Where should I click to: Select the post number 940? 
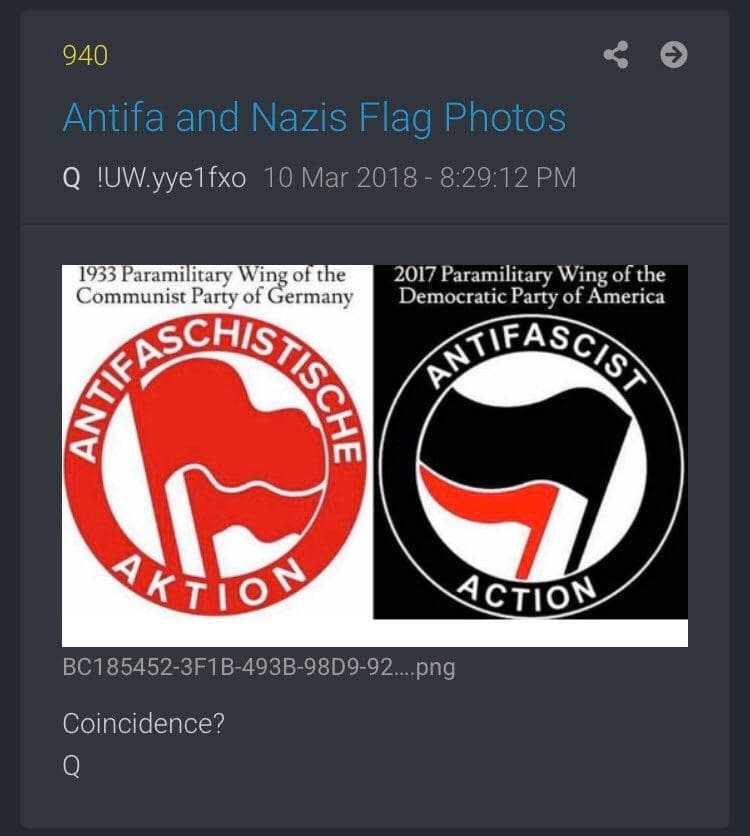tap(85, 56)
